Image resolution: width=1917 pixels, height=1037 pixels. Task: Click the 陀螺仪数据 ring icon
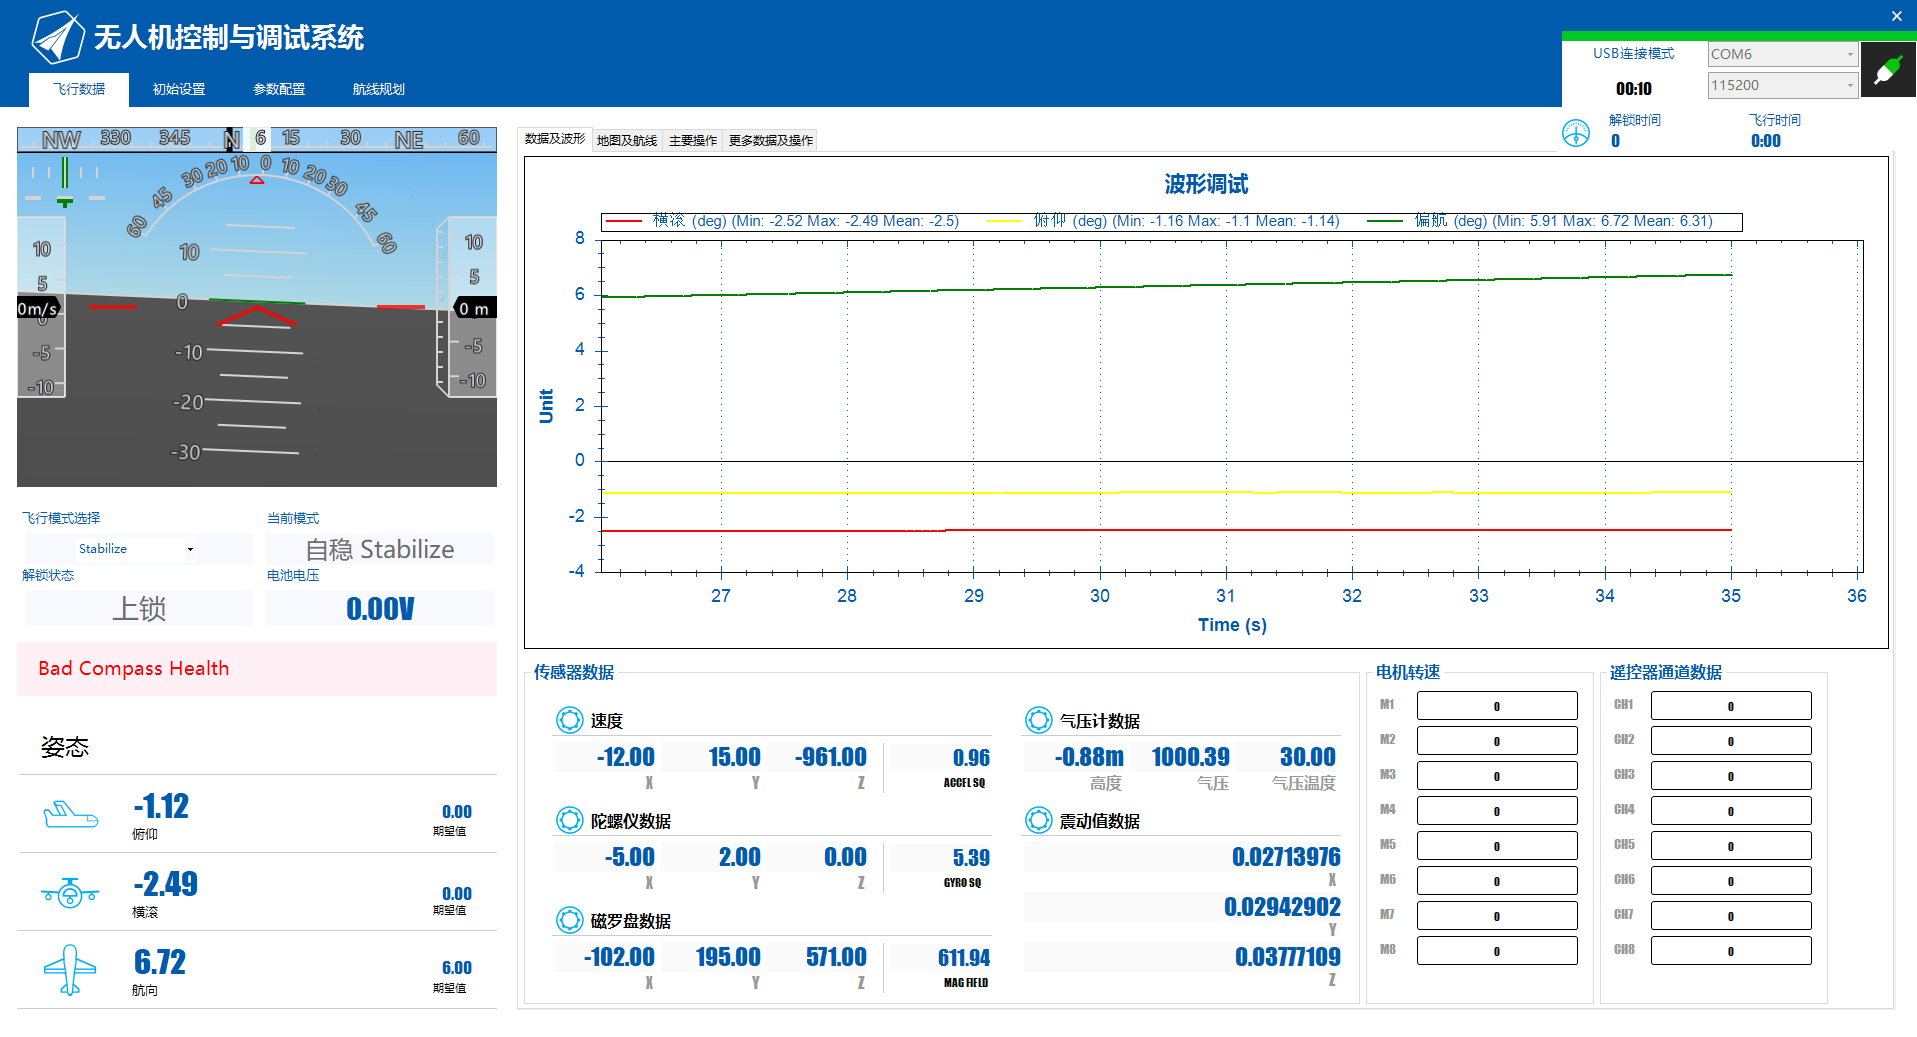[x=569, y=820]
